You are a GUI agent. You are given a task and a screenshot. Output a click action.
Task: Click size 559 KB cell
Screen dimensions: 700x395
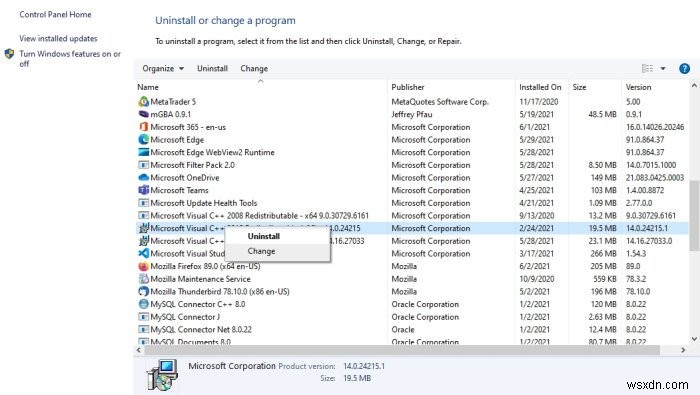point(604,279)
